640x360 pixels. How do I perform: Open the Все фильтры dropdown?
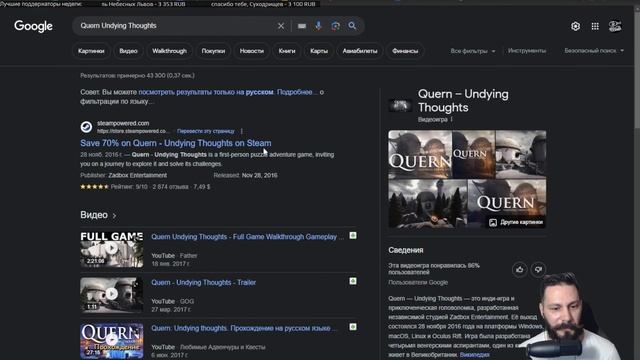tap(473, 51)
